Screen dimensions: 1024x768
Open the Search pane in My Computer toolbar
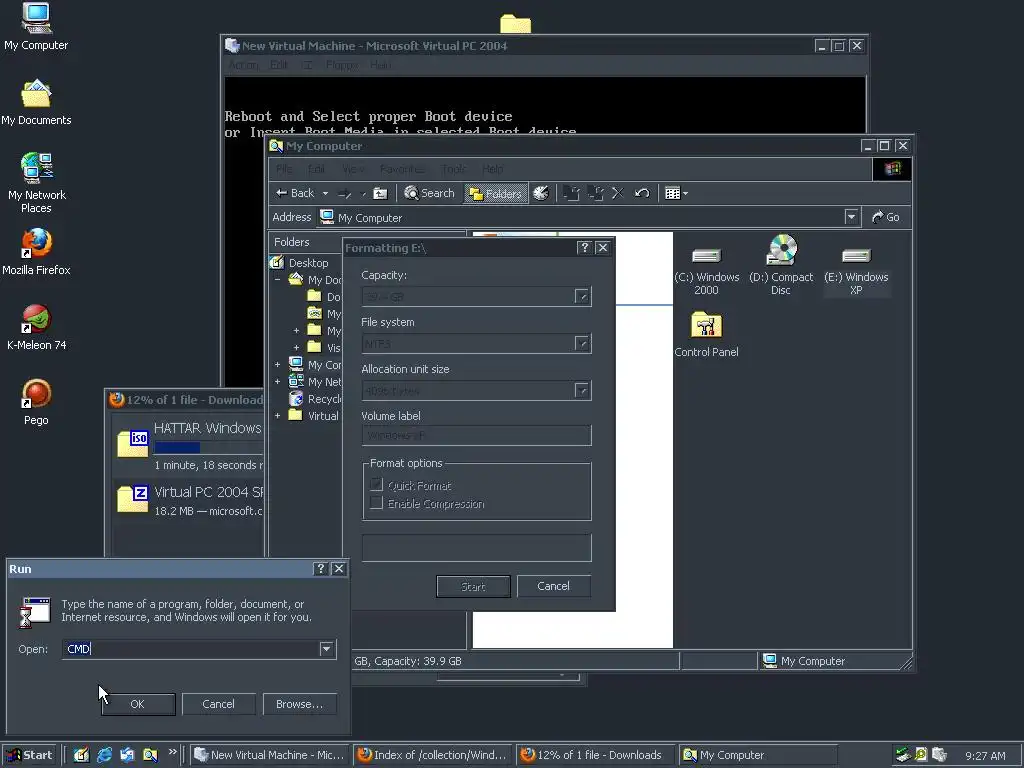tap(429, 193)
